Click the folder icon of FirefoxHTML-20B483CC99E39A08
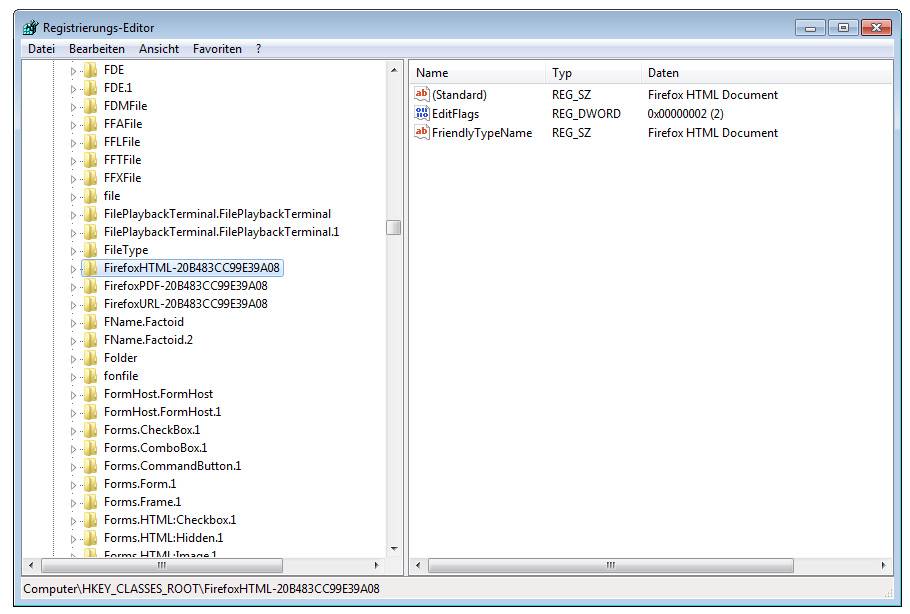This screenshot has width=910, height=614. pyautogui.click(x=90, y=268)
